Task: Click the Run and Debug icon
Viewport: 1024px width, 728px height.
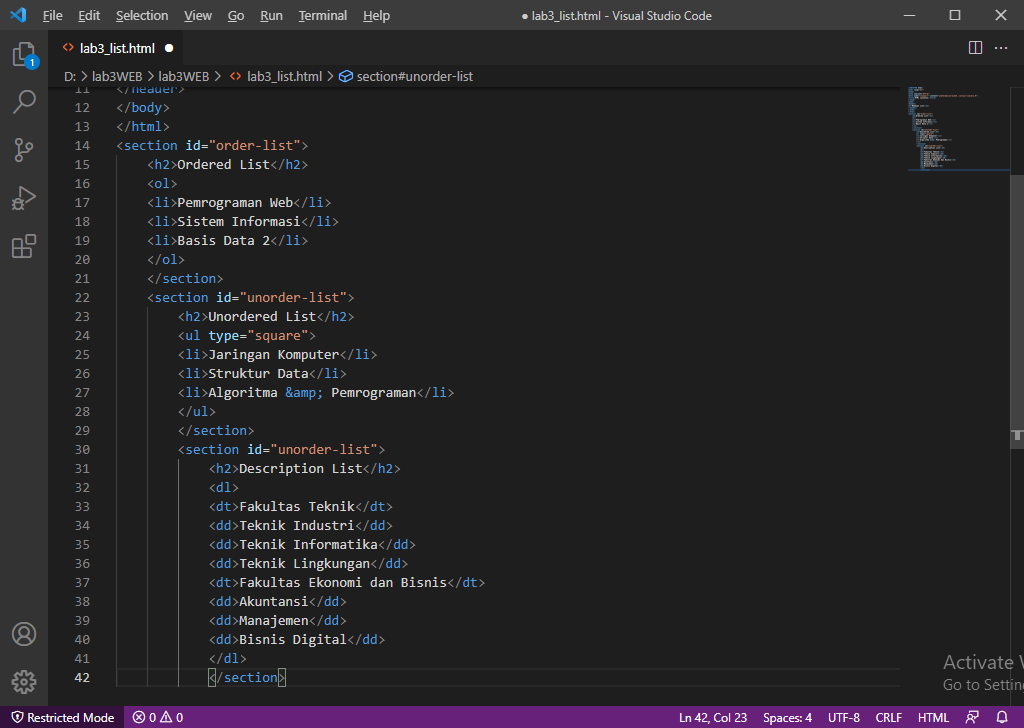Action: pyautogui.click(x=24, y=197)
